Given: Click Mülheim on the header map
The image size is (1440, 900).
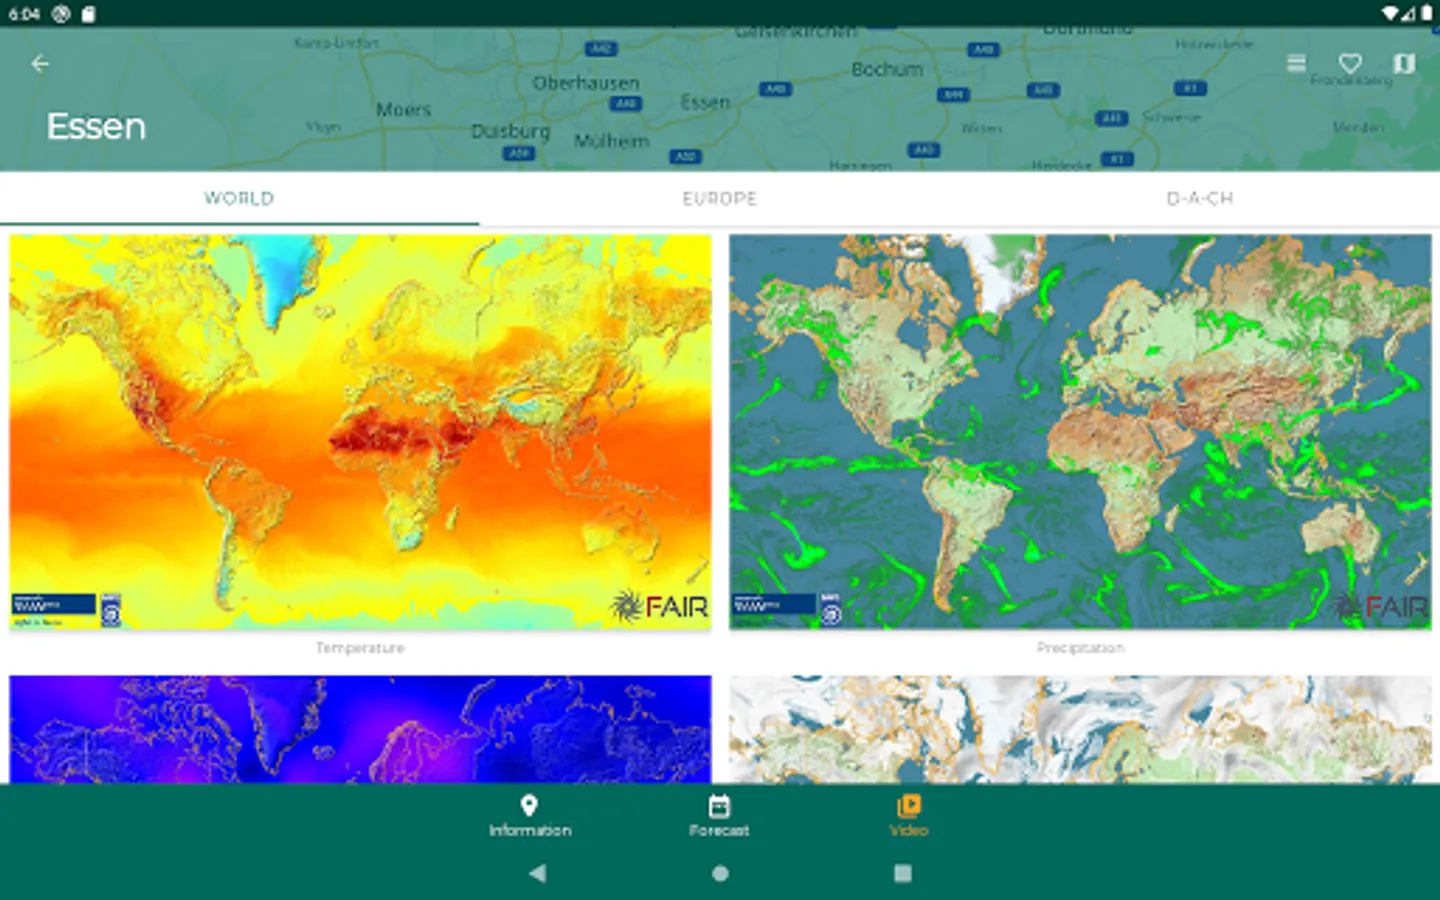Looking at the screenshot, I should [x=611, y=141].
